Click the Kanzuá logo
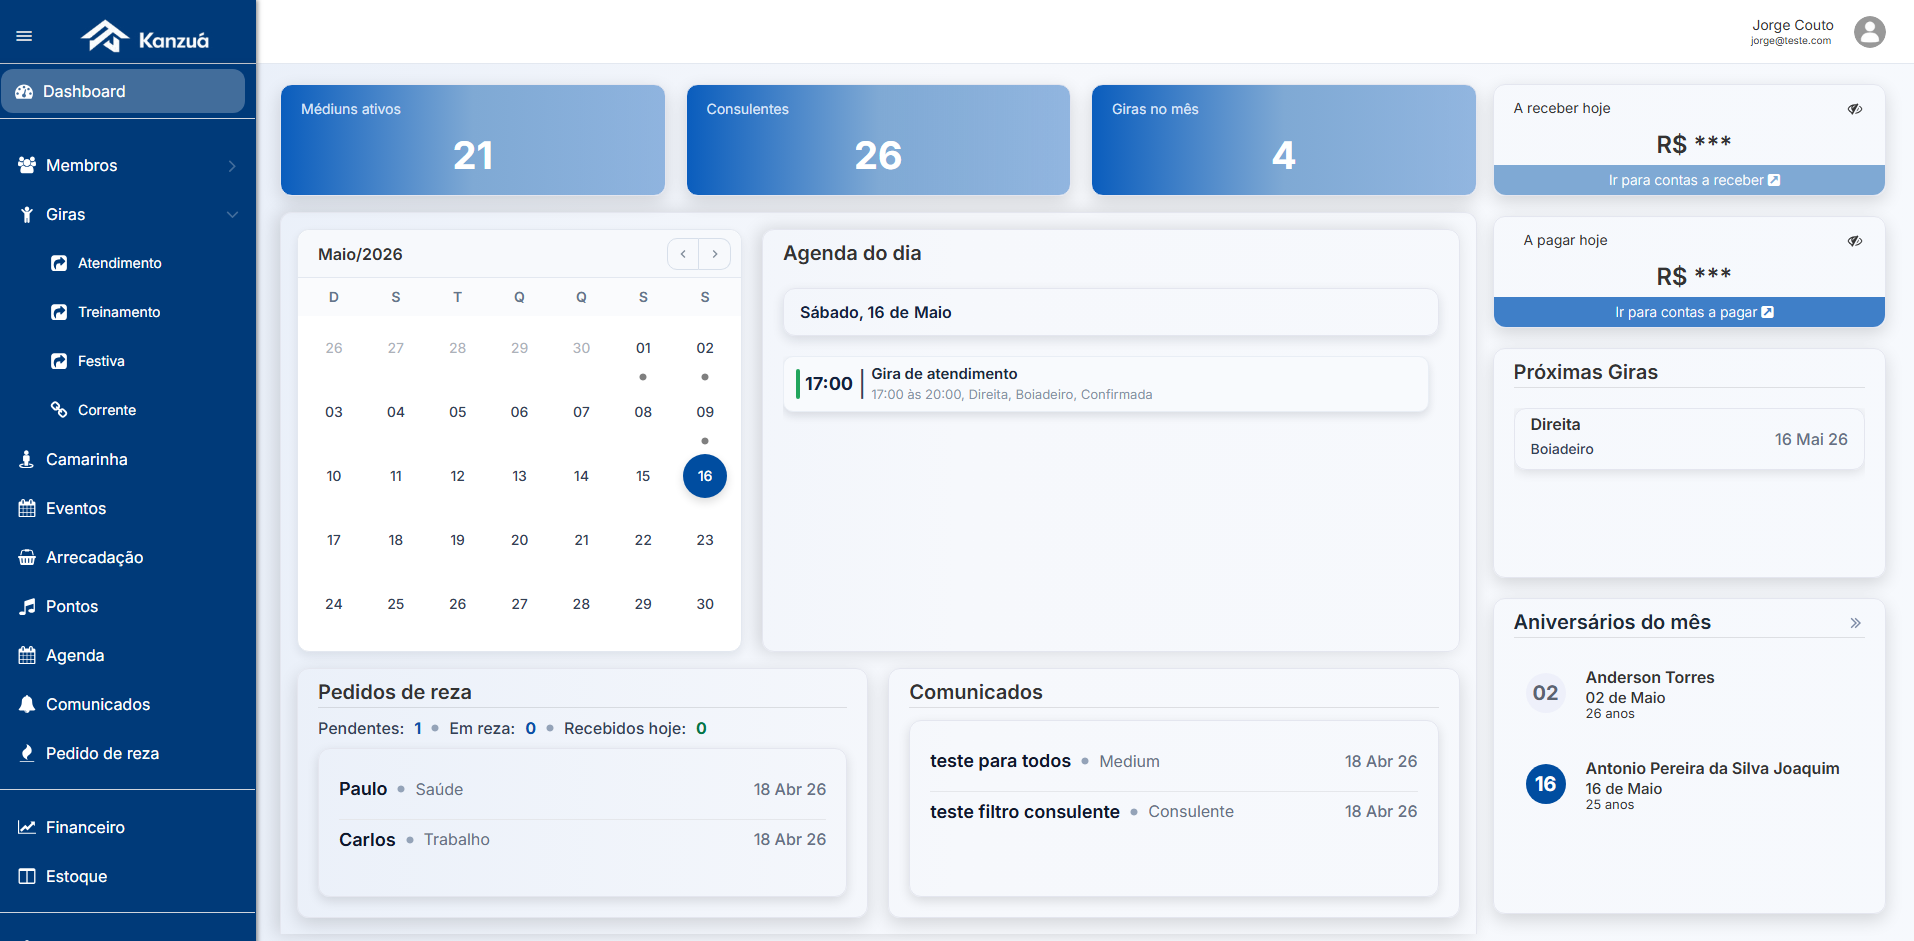 (x=145, y=36)
